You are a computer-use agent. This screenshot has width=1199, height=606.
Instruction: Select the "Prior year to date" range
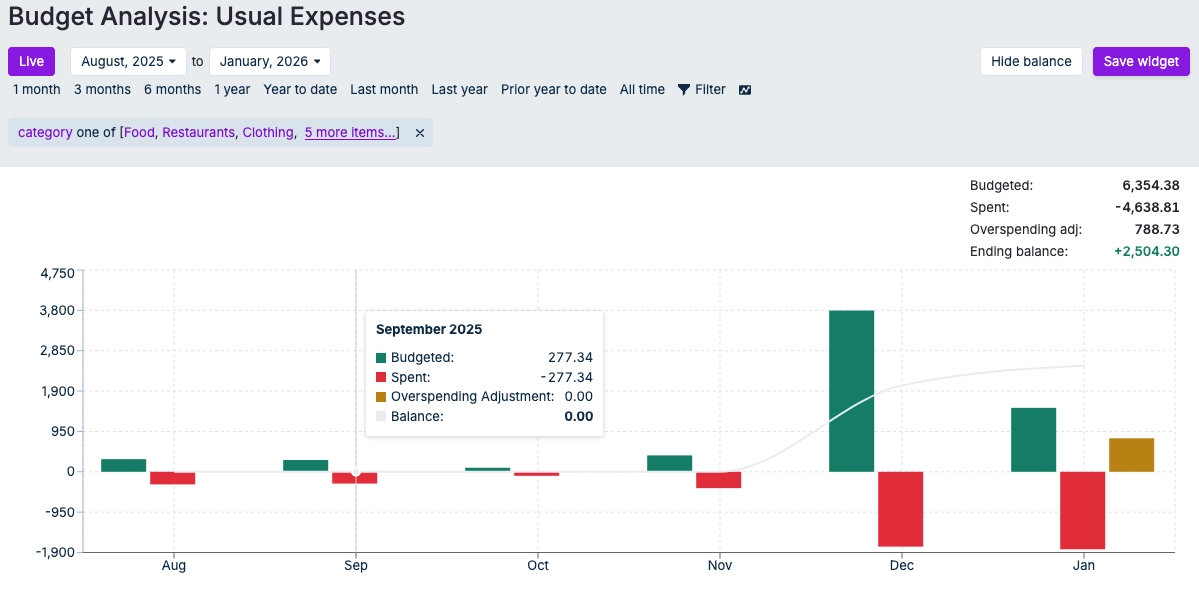coord(553,89)
